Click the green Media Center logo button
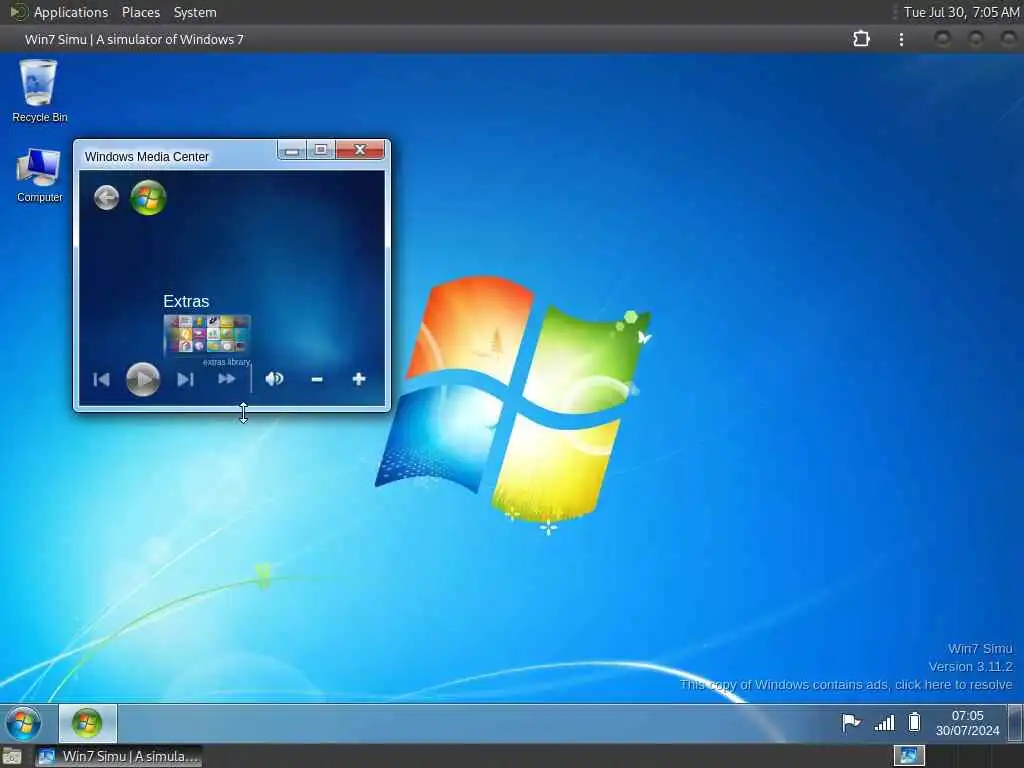 148,197
